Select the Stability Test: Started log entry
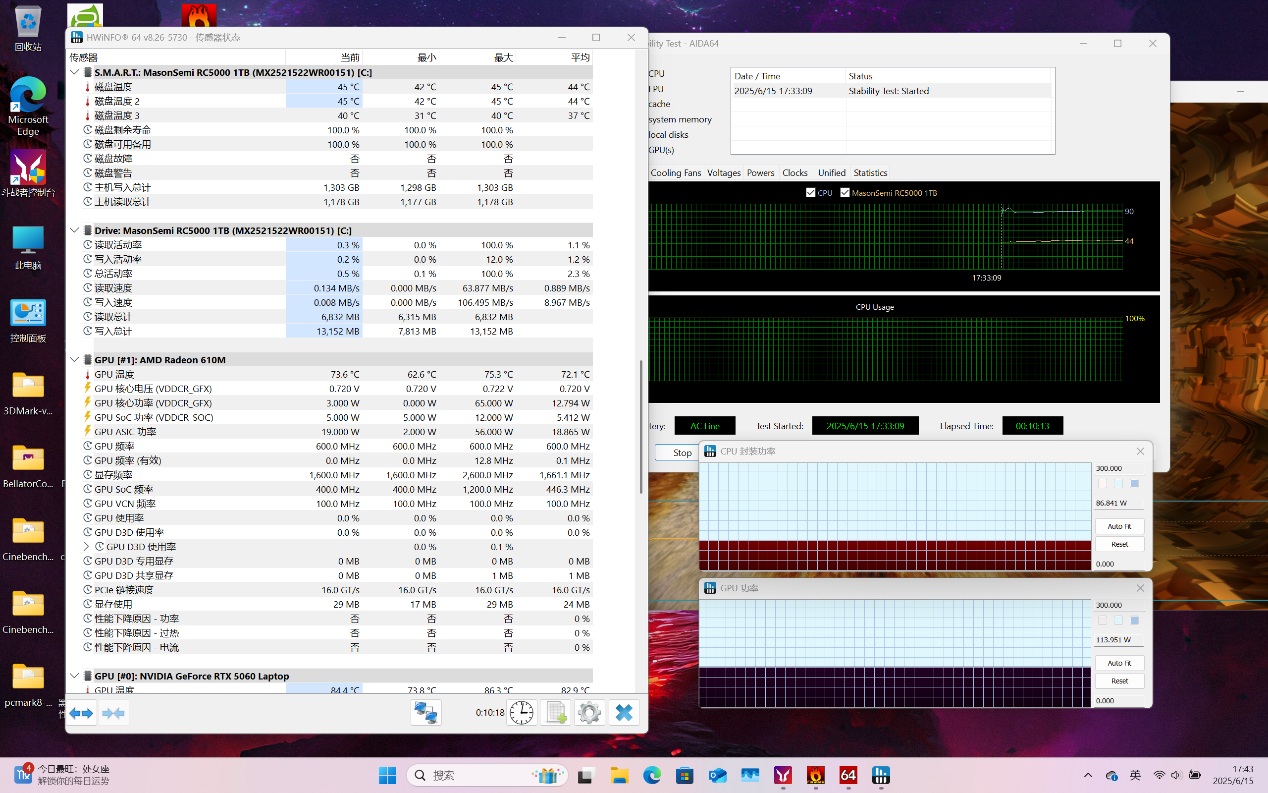1268x793 pixels. [x=892, y=91]
